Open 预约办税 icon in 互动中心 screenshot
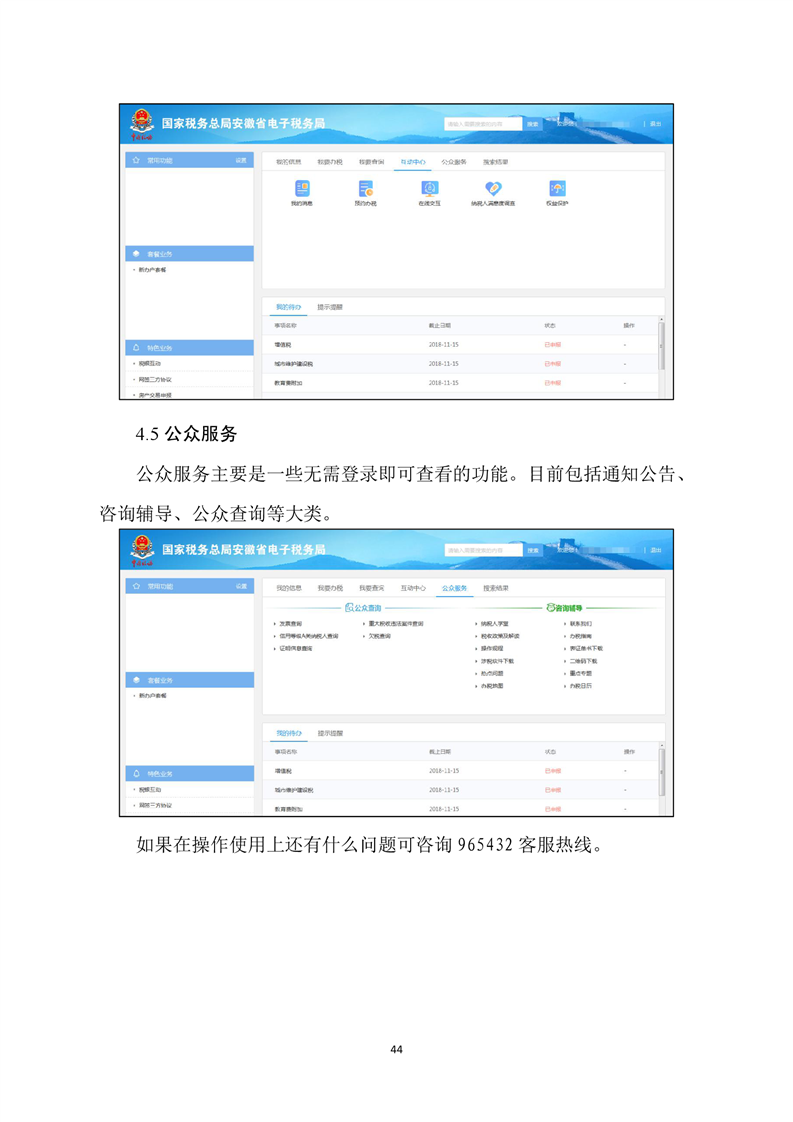793x1122 pixels. click(x=366, y=189)
